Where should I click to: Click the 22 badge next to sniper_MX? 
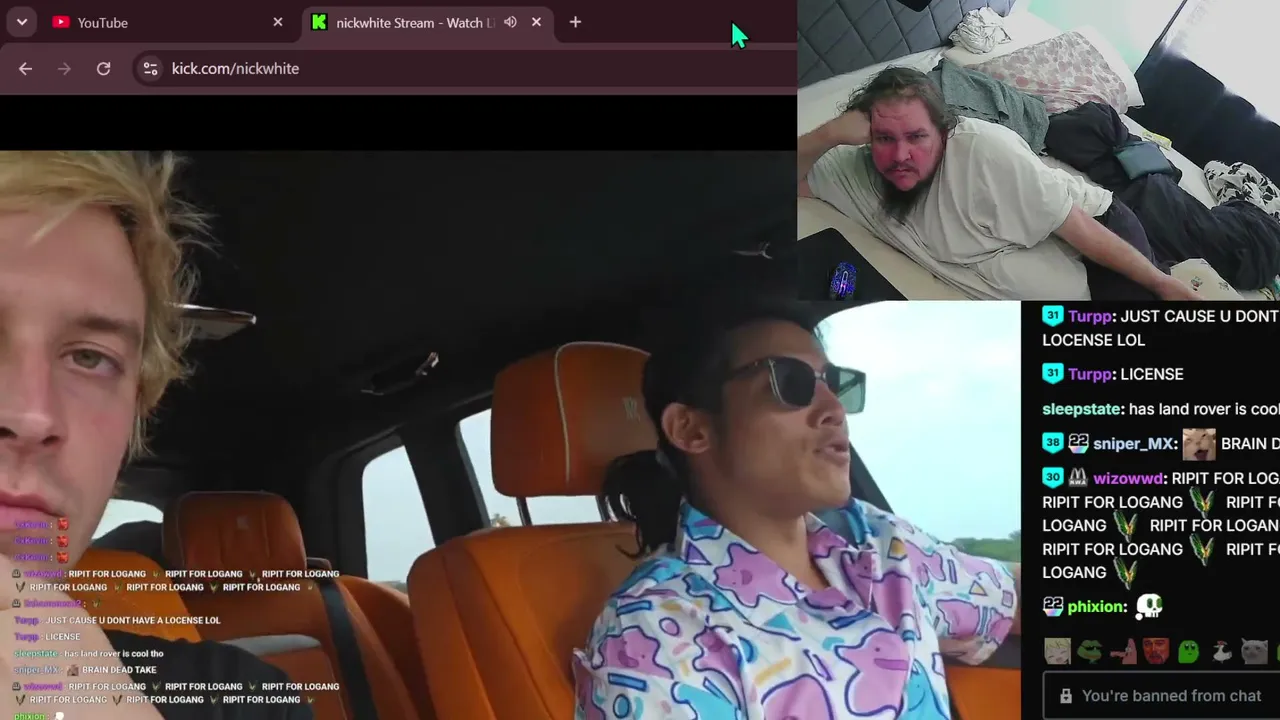pos(1079,443)
